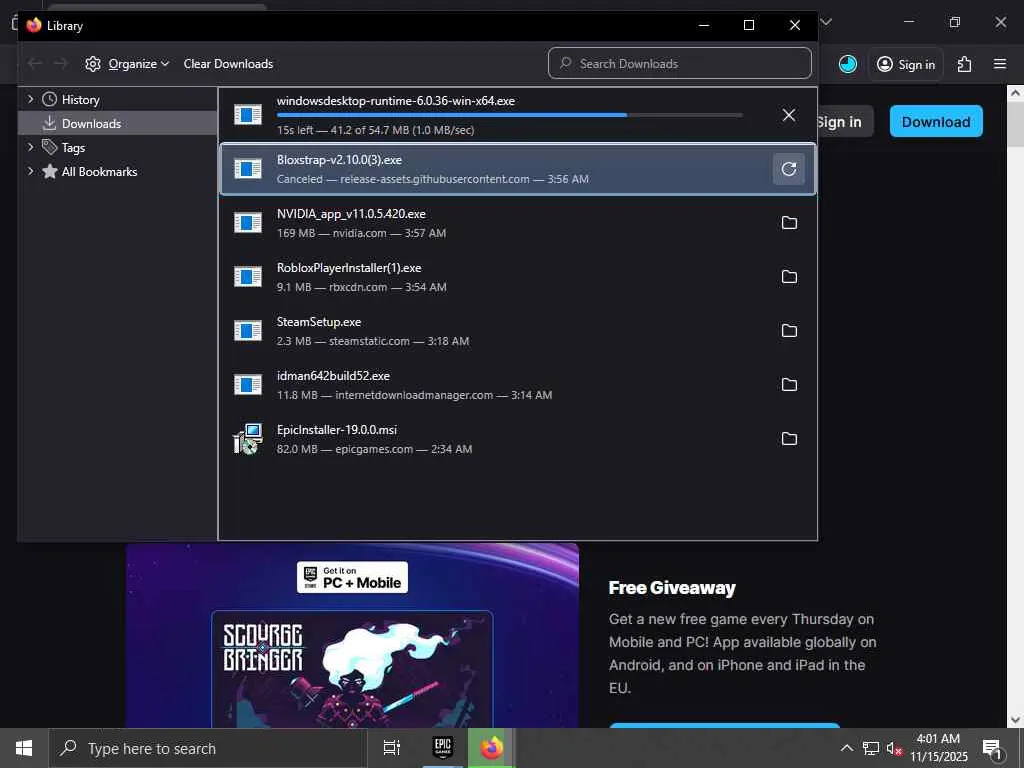This screenshot has width=1024, height=768.
Task: Open the notification center icon
Action: [x=992, y=749]
